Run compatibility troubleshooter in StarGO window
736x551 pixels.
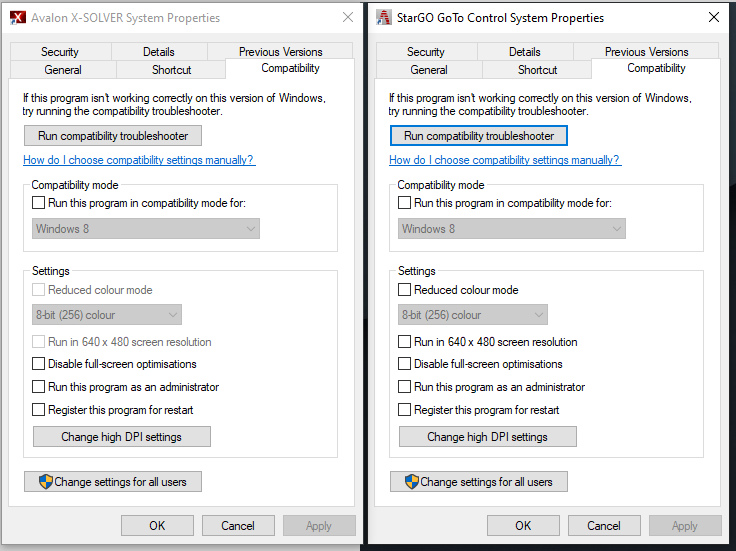tap(479, 136)
